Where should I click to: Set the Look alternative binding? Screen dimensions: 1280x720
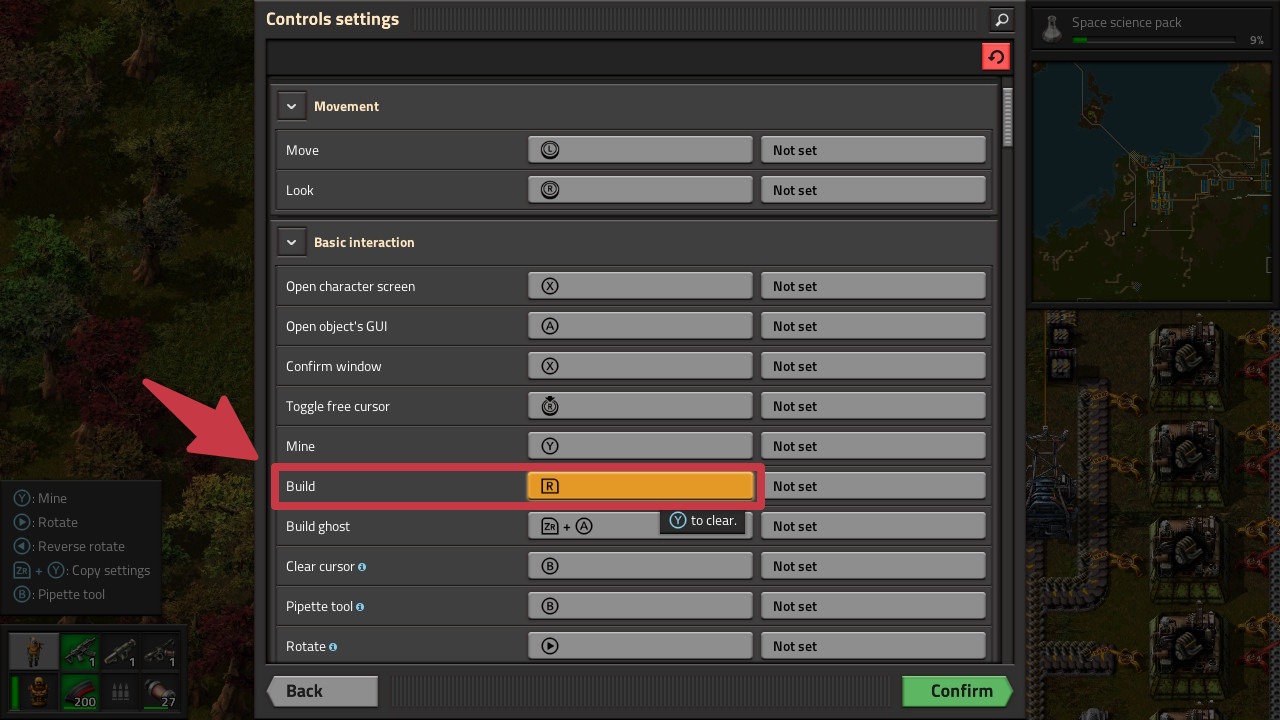(x=873, y=190)
